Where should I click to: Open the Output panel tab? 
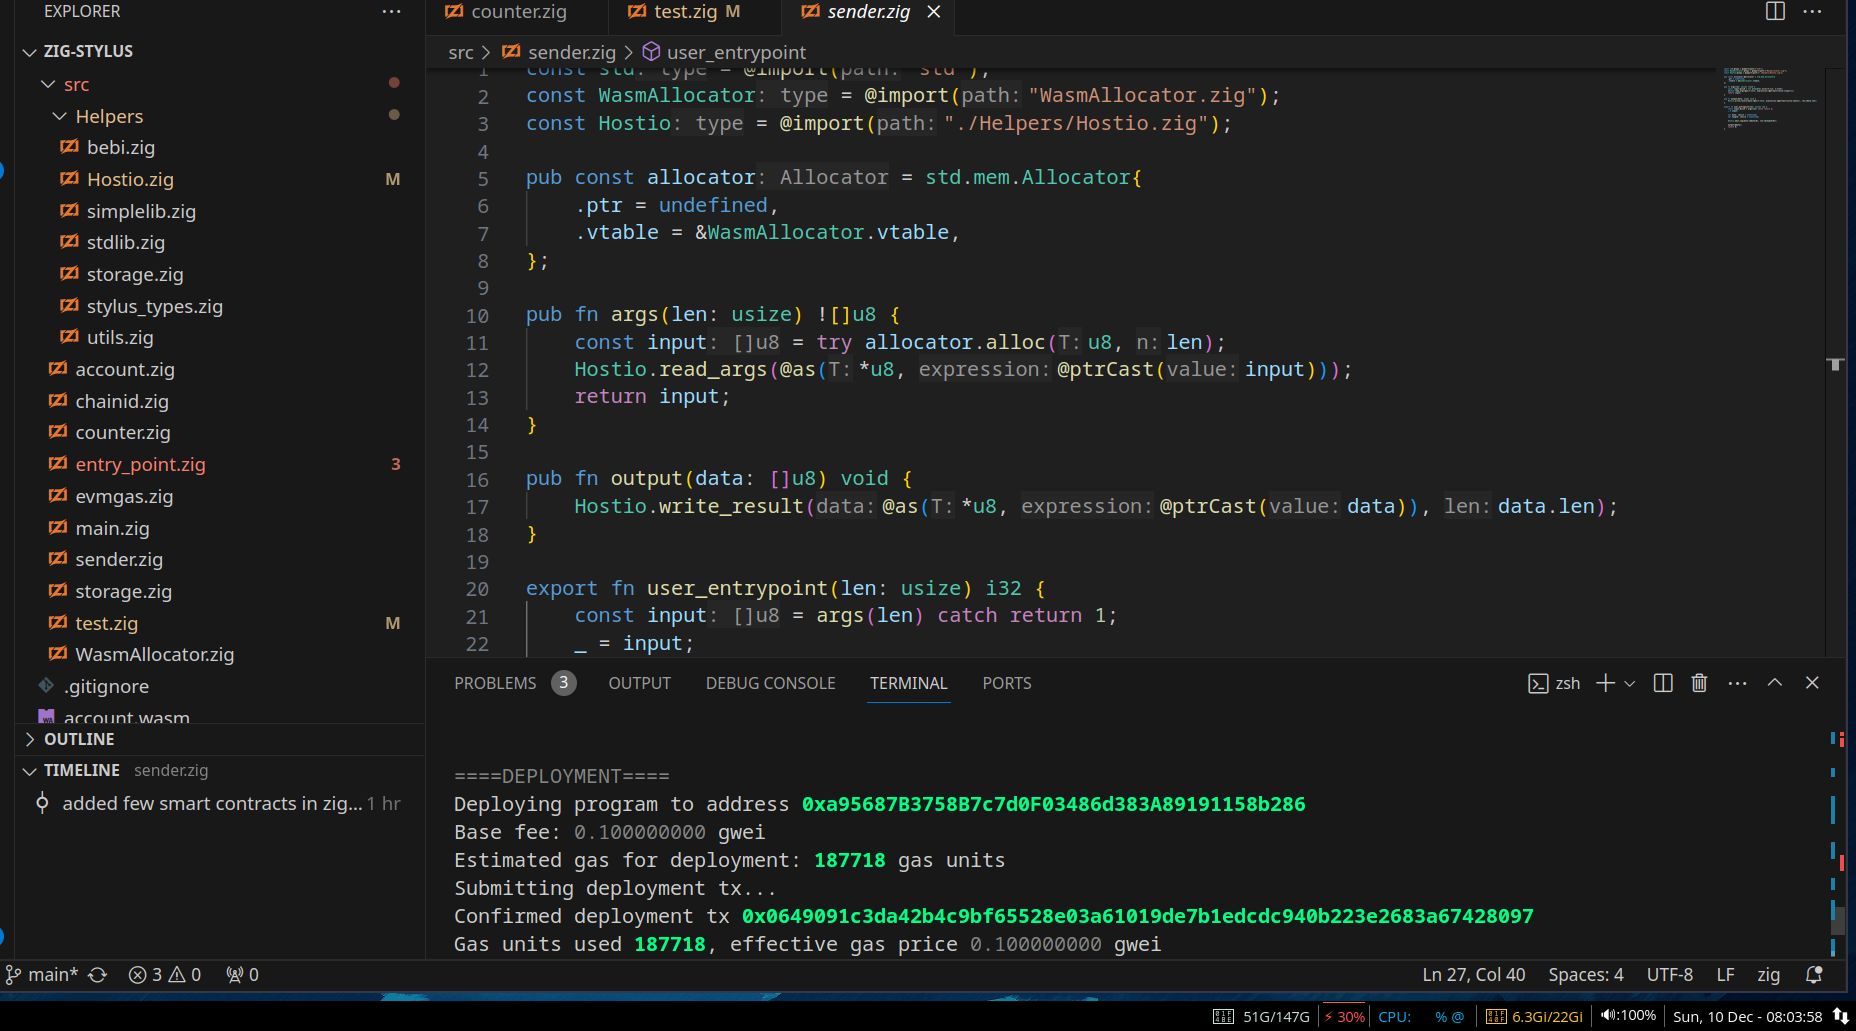[x=639, y=683]
